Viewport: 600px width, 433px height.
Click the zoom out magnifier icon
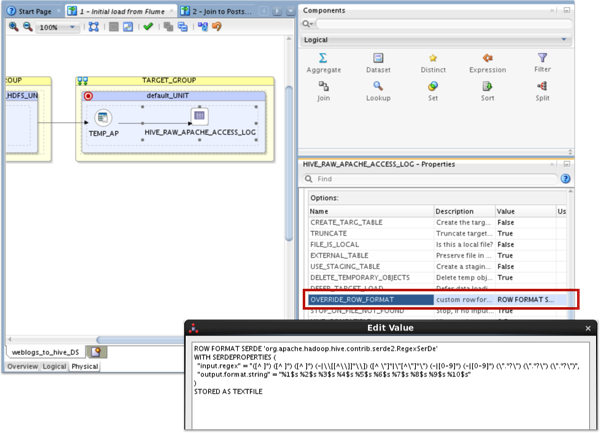pyautogui.click(x=27, y=27)
